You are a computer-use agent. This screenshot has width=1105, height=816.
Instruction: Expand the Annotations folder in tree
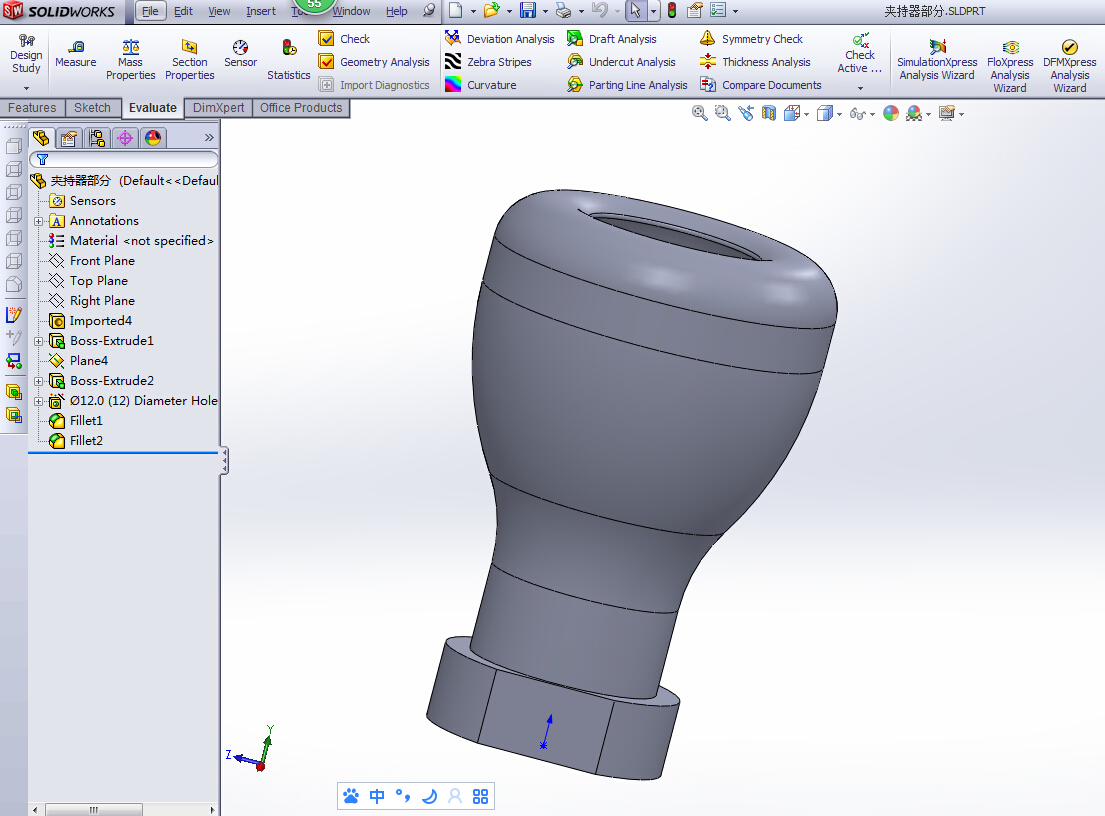point(39,221)
